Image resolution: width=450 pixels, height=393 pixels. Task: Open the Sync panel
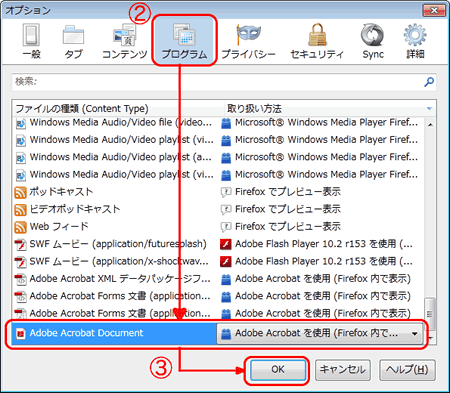pos(373,41)
